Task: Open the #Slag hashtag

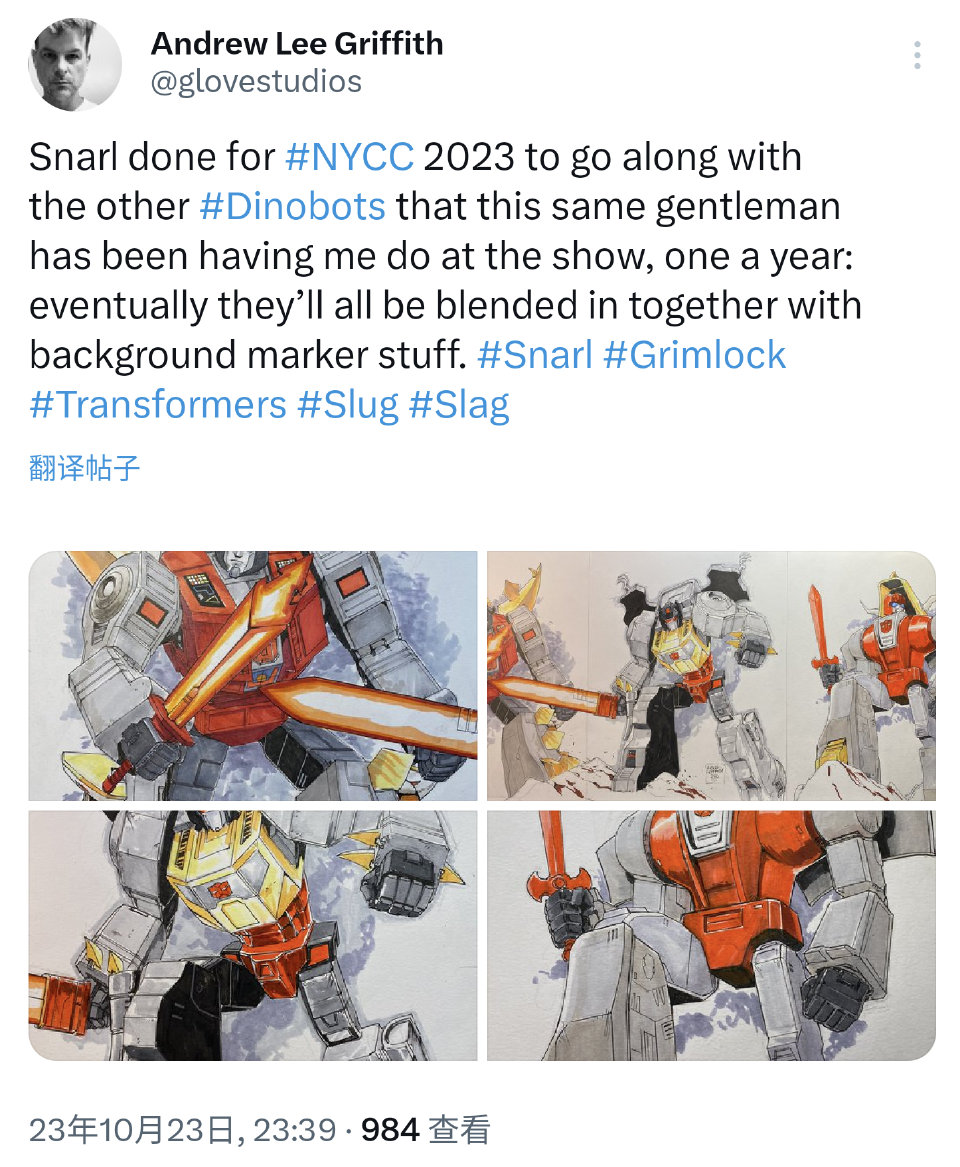Action: click(459, 406)
